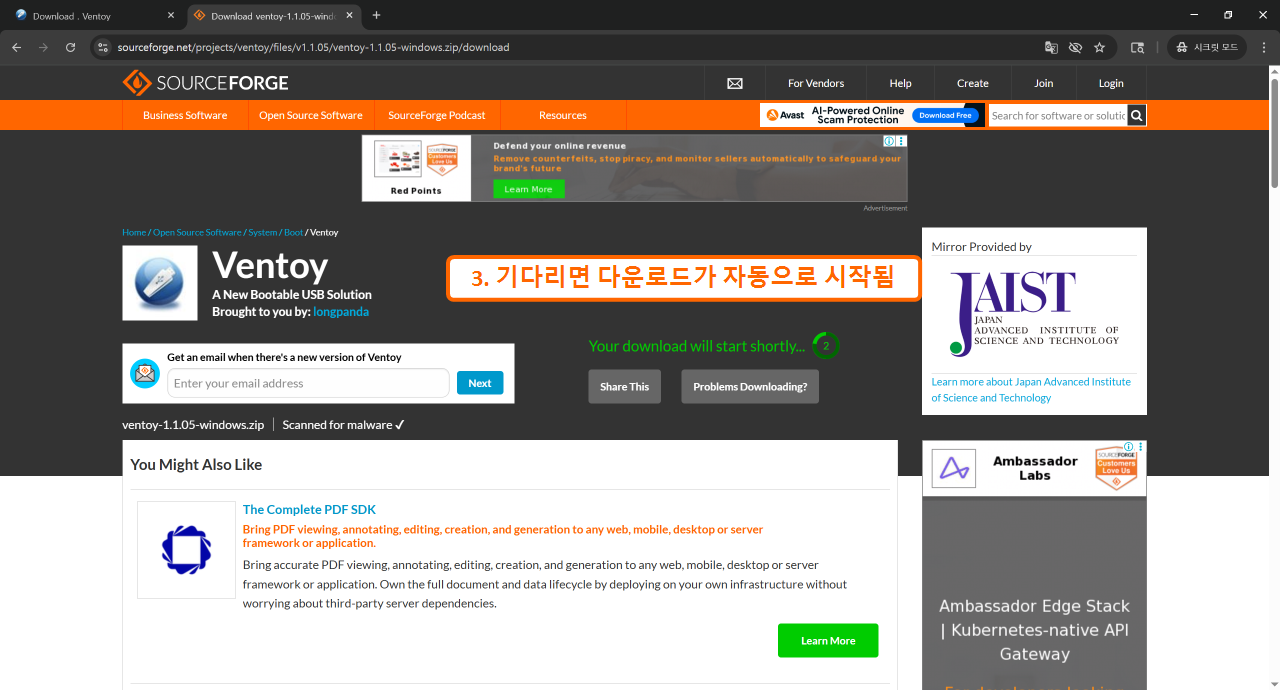Open Chrome's three-dot menu
Image resolution: width=1280 pixels, height=690 pixels.
(x=1262, y=47)
